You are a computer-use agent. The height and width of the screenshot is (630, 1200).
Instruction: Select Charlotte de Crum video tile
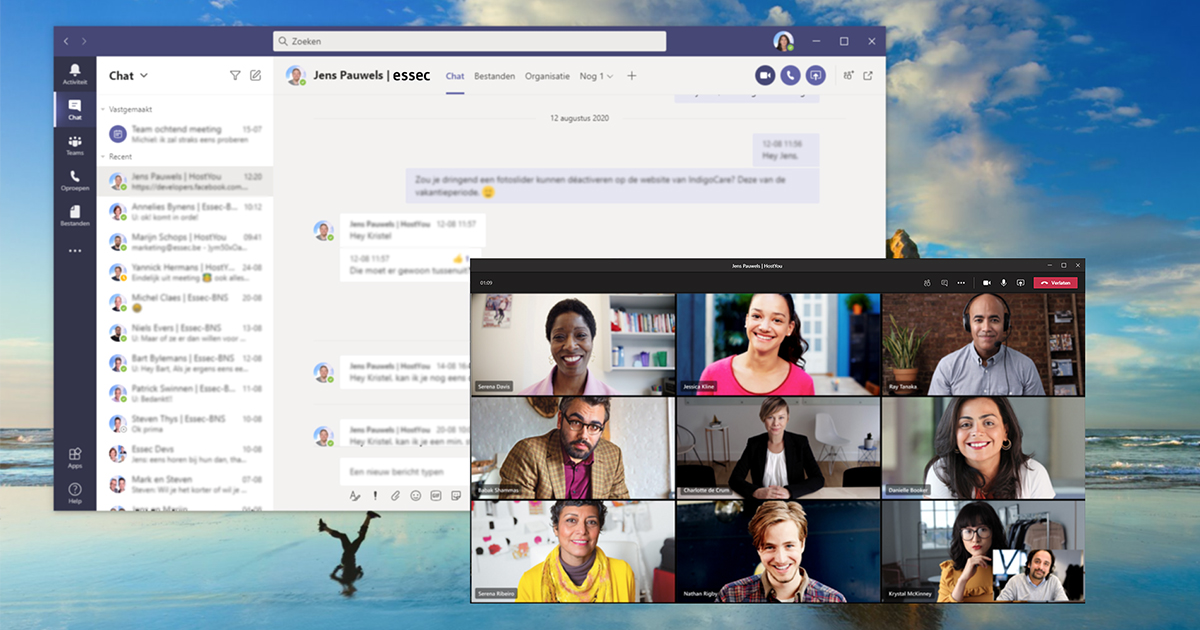[779, 448]
